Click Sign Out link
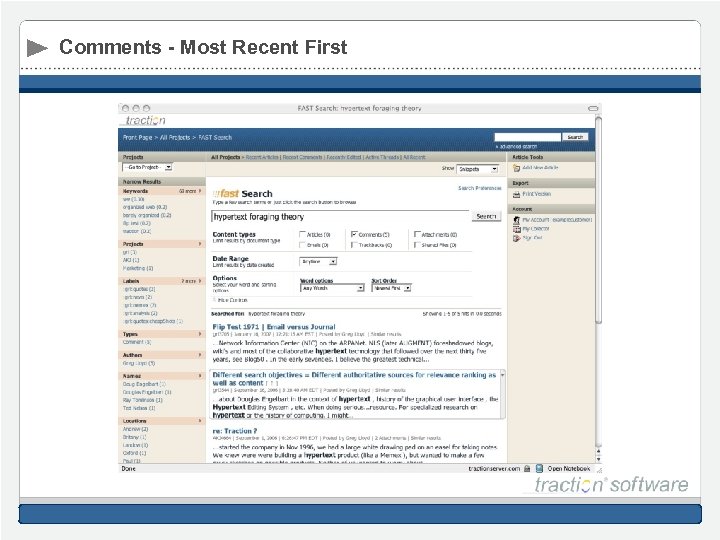The image size is (720, 540). (532, 238)
